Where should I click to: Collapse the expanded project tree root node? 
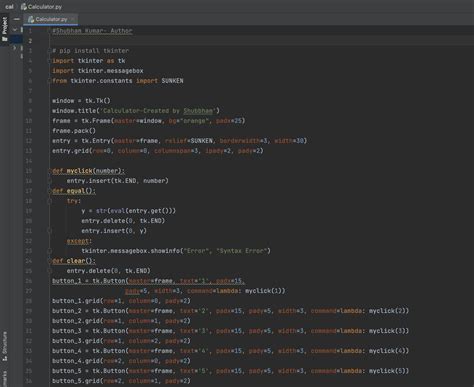point(15,30)
